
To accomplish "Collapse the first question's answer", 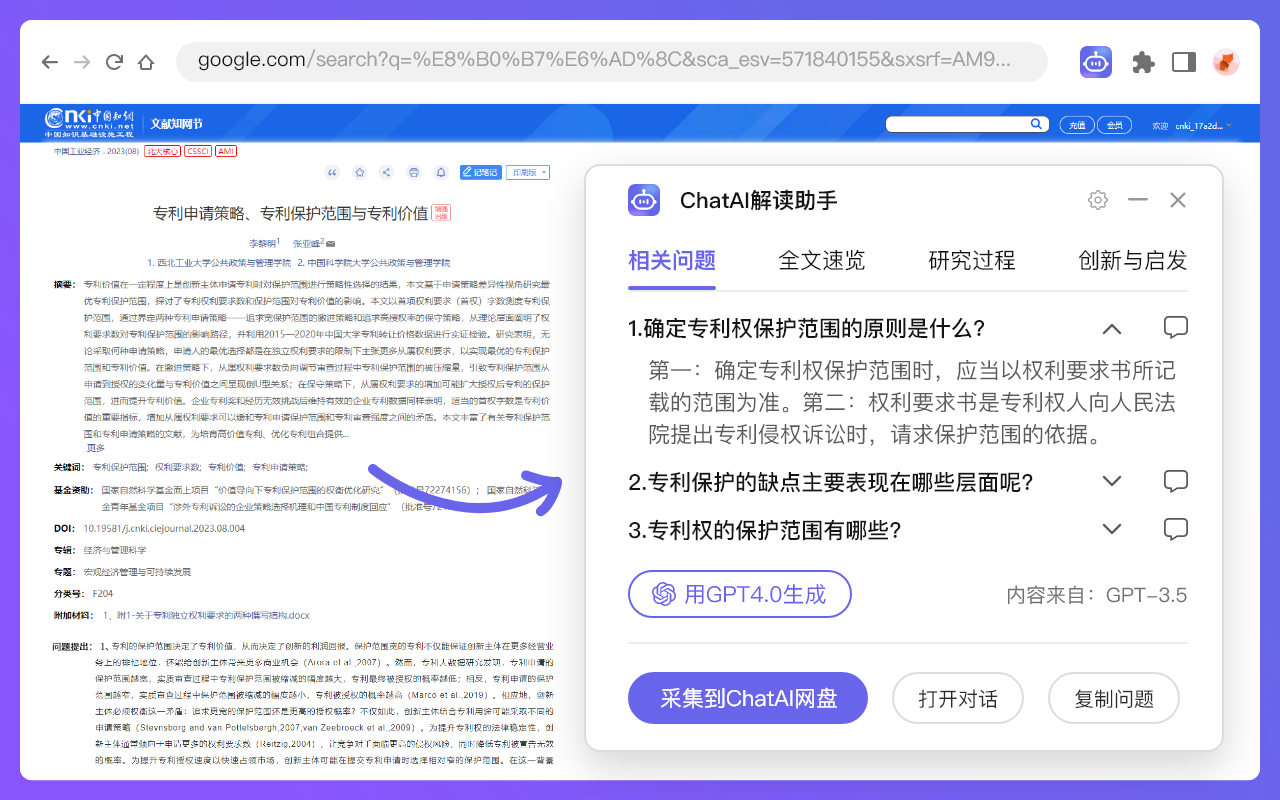I will 1111,327.
